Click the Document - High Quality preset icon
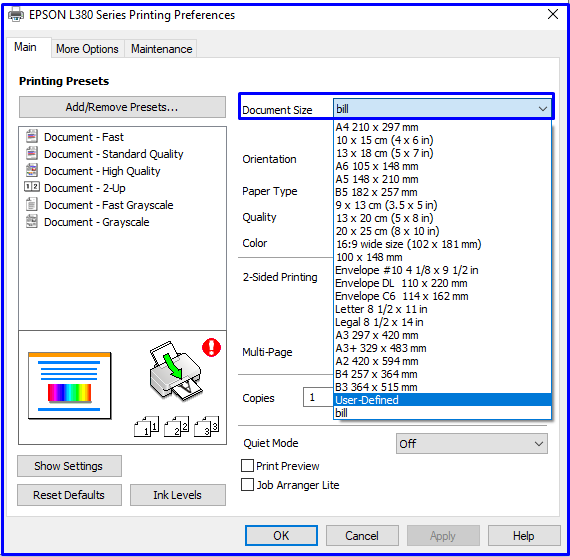The height and width of the screenshot is (557, 570). pos(32,171)
